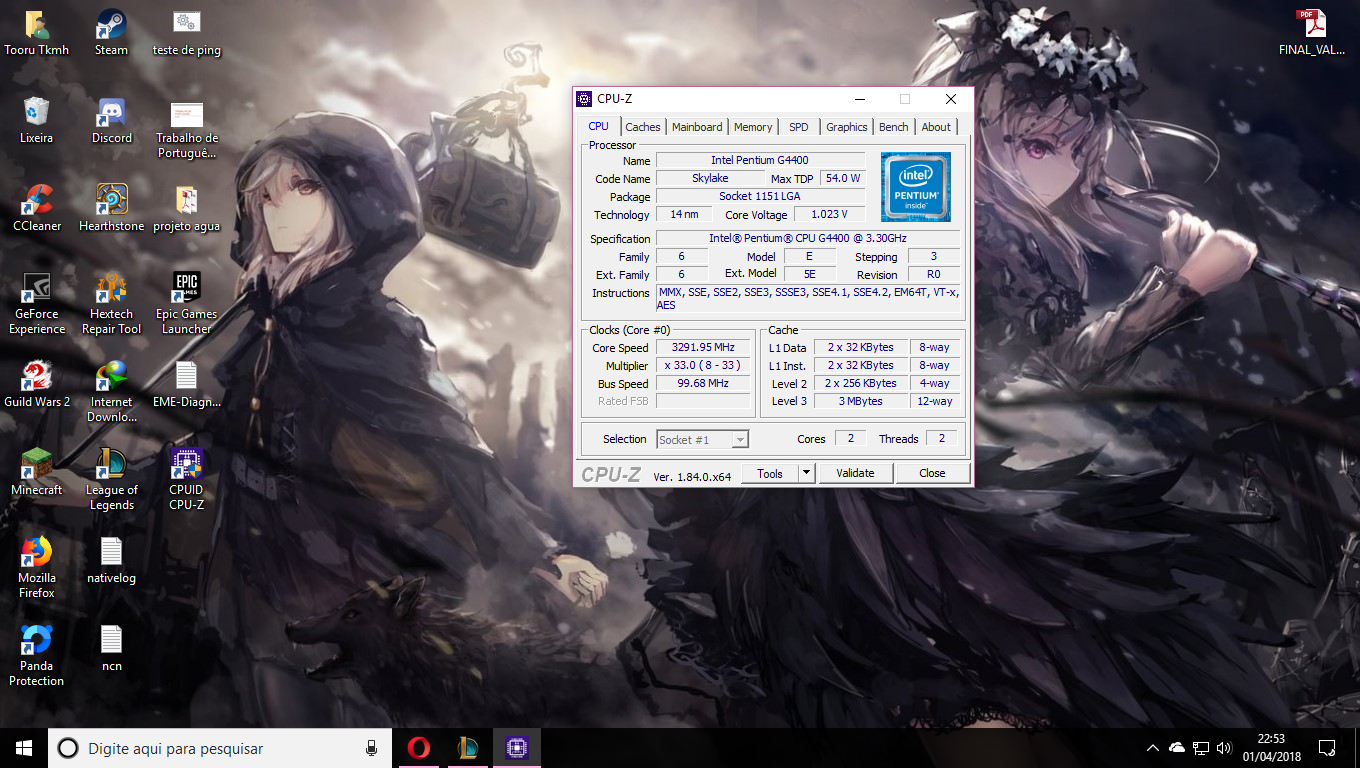Open the Lixeira recycle bin
1360x768 pixels.
[x=36, y=119]
